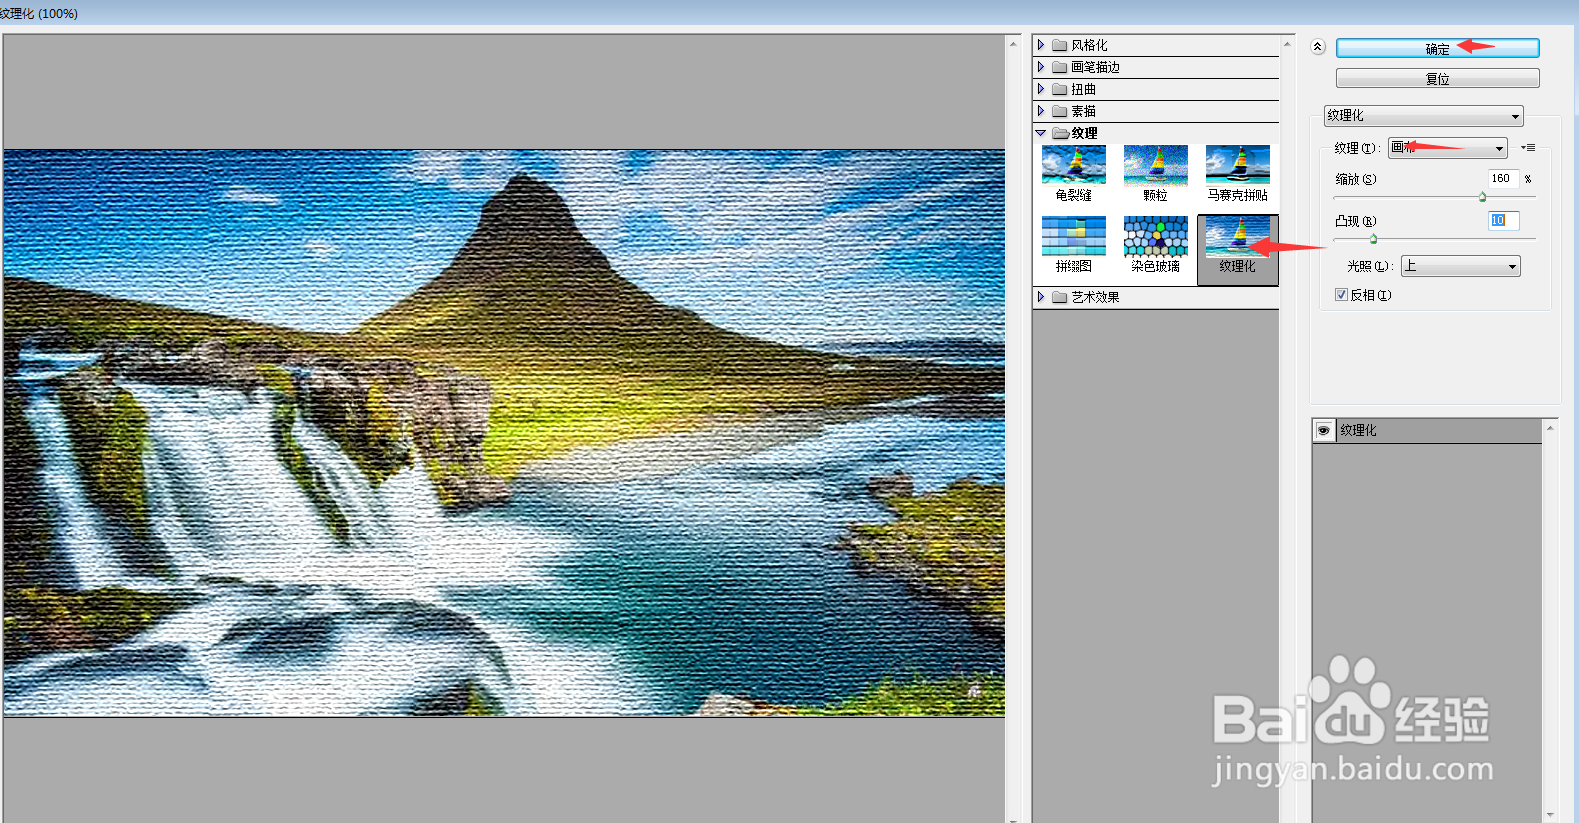
Task: Expand the 风格化 category triangle
Action: click(1041, 45)
